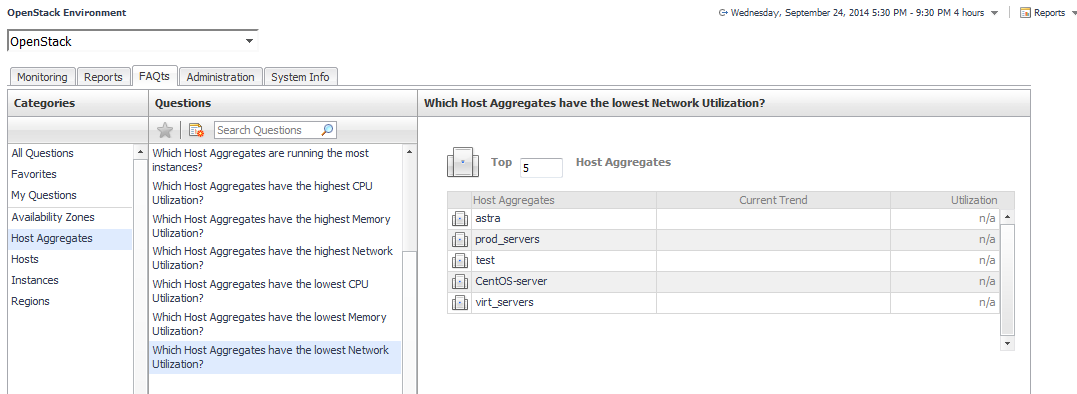Click the virt_servers row icon
This screenshot has width=1077, height=394.
point(460,302)
